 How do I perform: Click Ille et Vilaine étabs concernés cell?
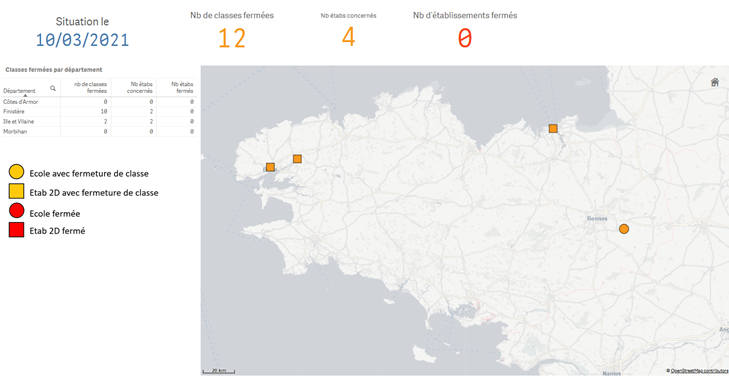click(x=134, y=121)
